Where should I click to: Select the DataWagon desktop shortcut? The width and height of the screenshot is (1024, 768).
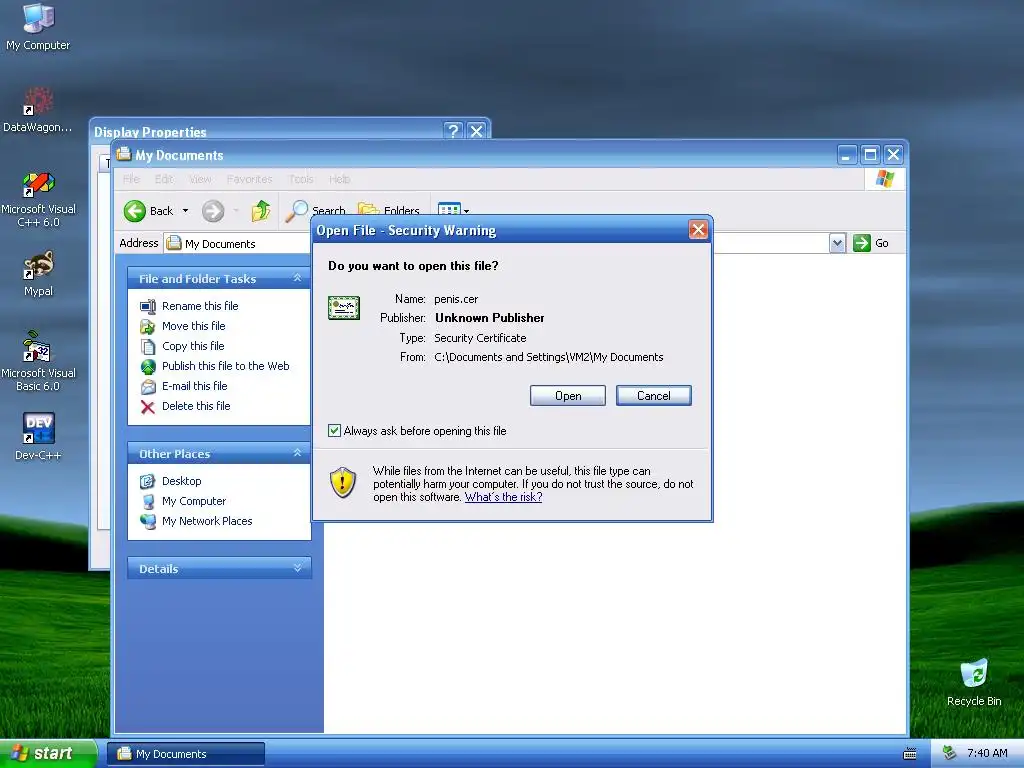click(38, 110)
